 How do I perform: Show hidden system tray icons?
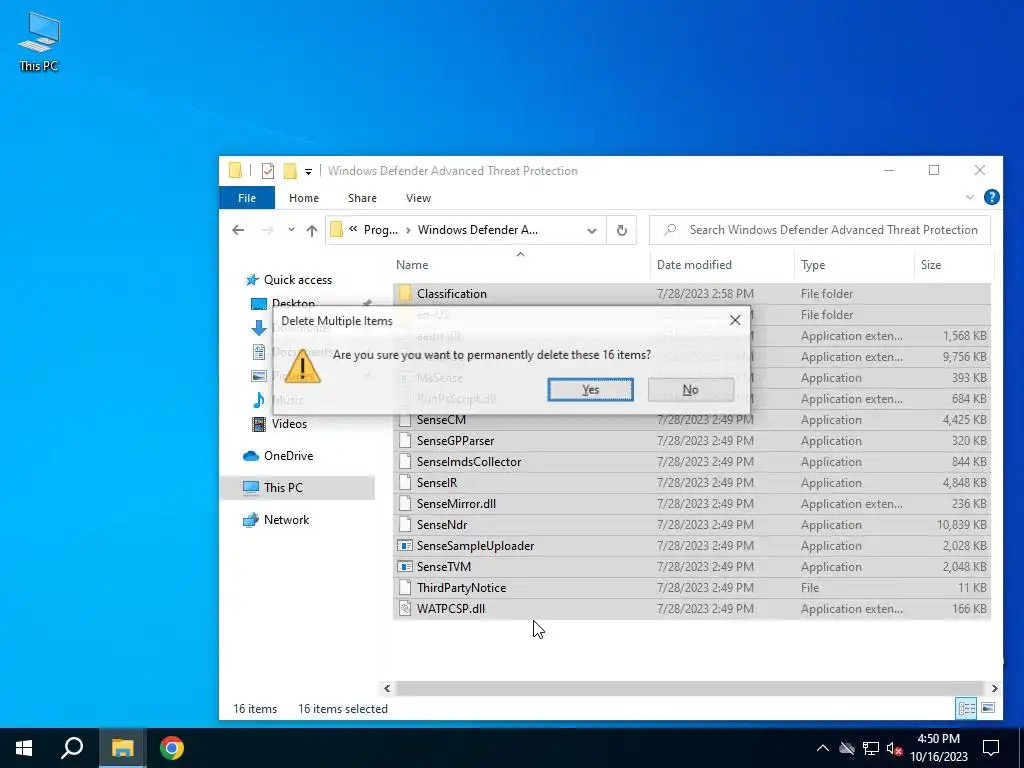pyautogui.click(x=822, y=748)
